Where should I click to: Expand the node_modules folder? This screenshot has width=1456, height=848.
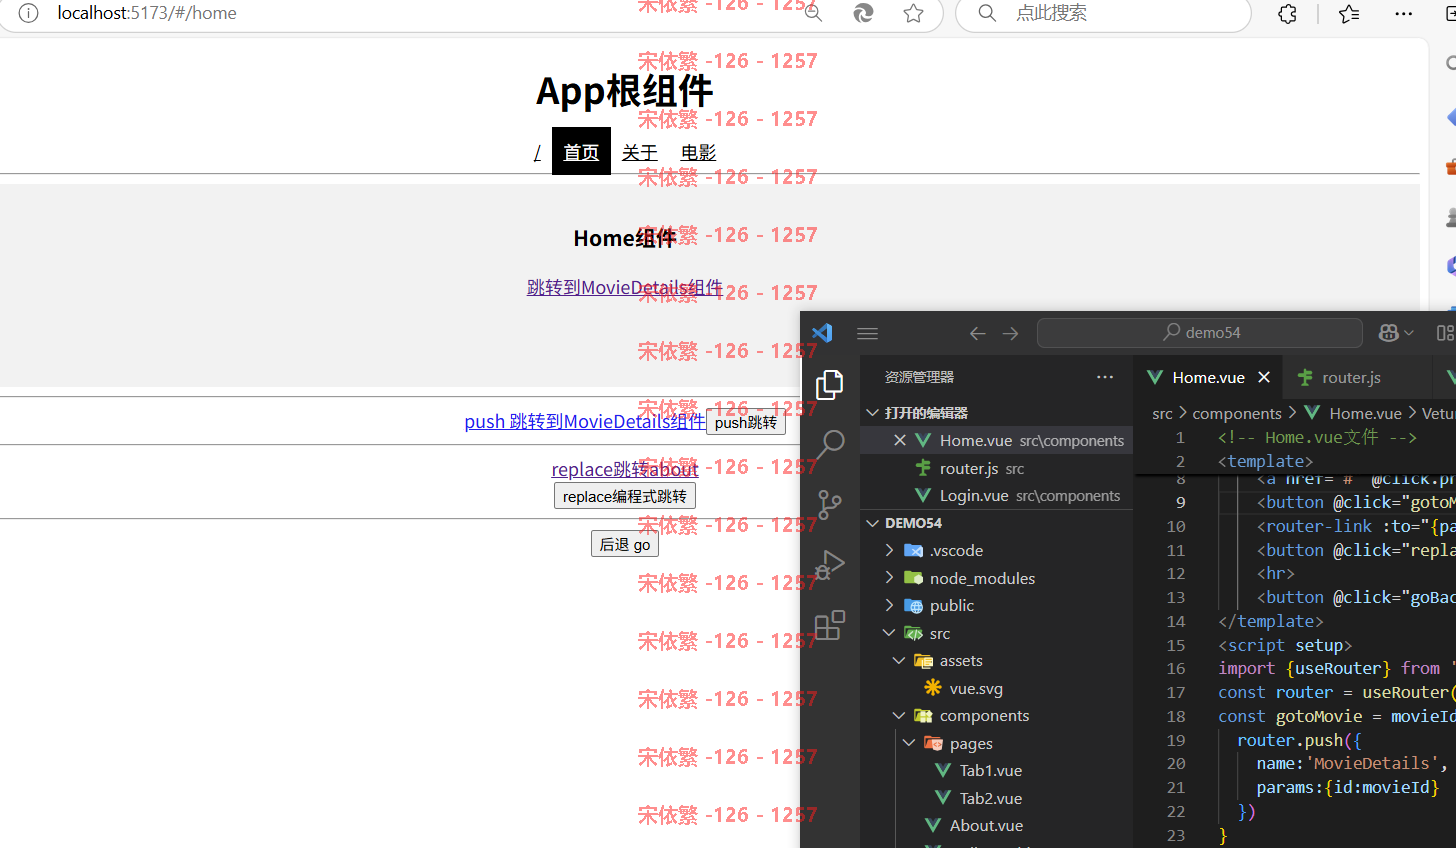point(889,578)
